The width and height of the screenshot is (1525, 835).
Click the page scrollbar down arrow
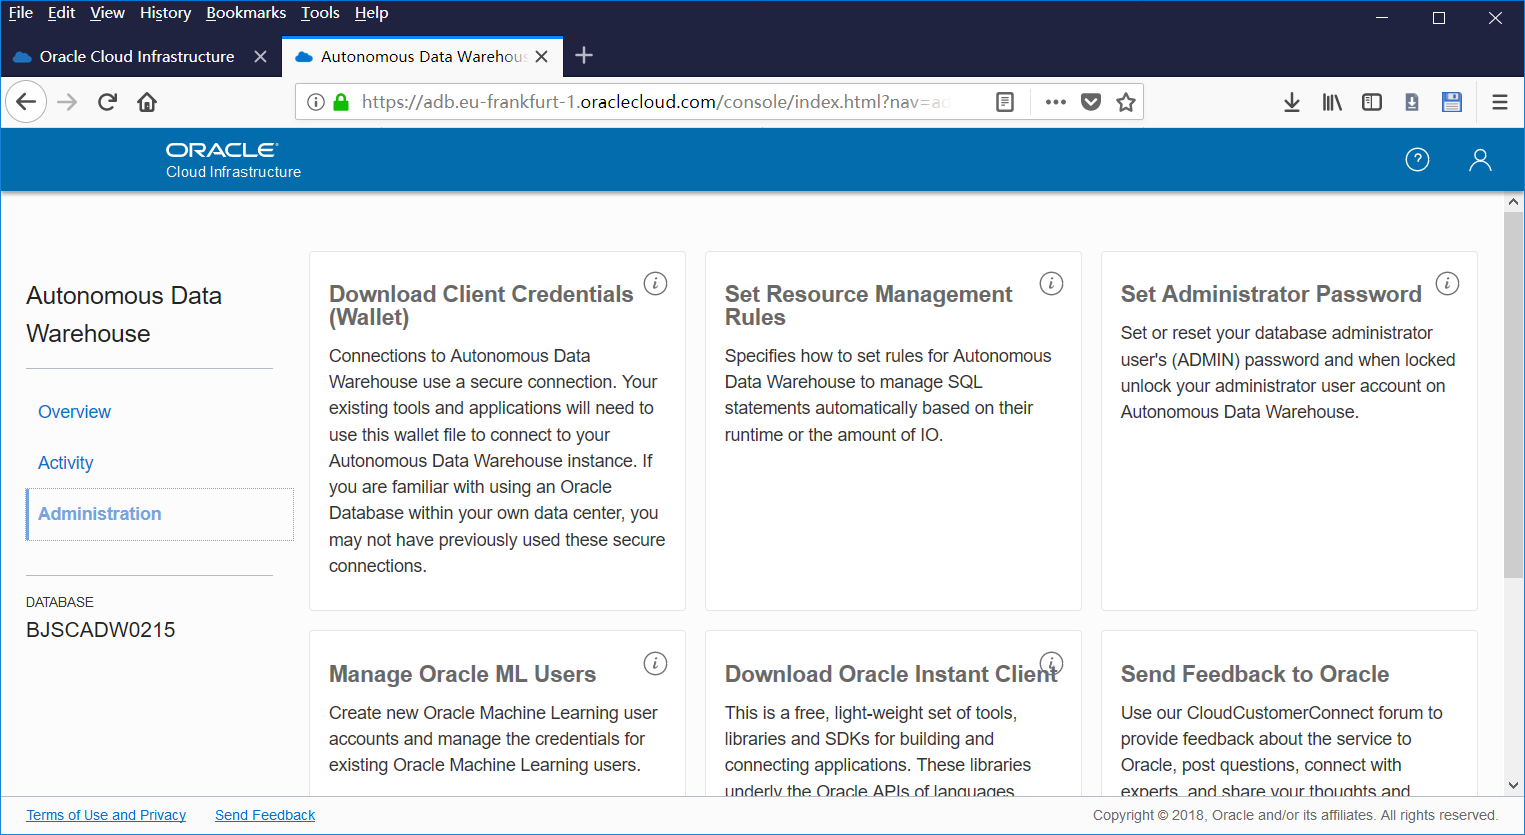pyautogui.click(x=1514, y=786)
